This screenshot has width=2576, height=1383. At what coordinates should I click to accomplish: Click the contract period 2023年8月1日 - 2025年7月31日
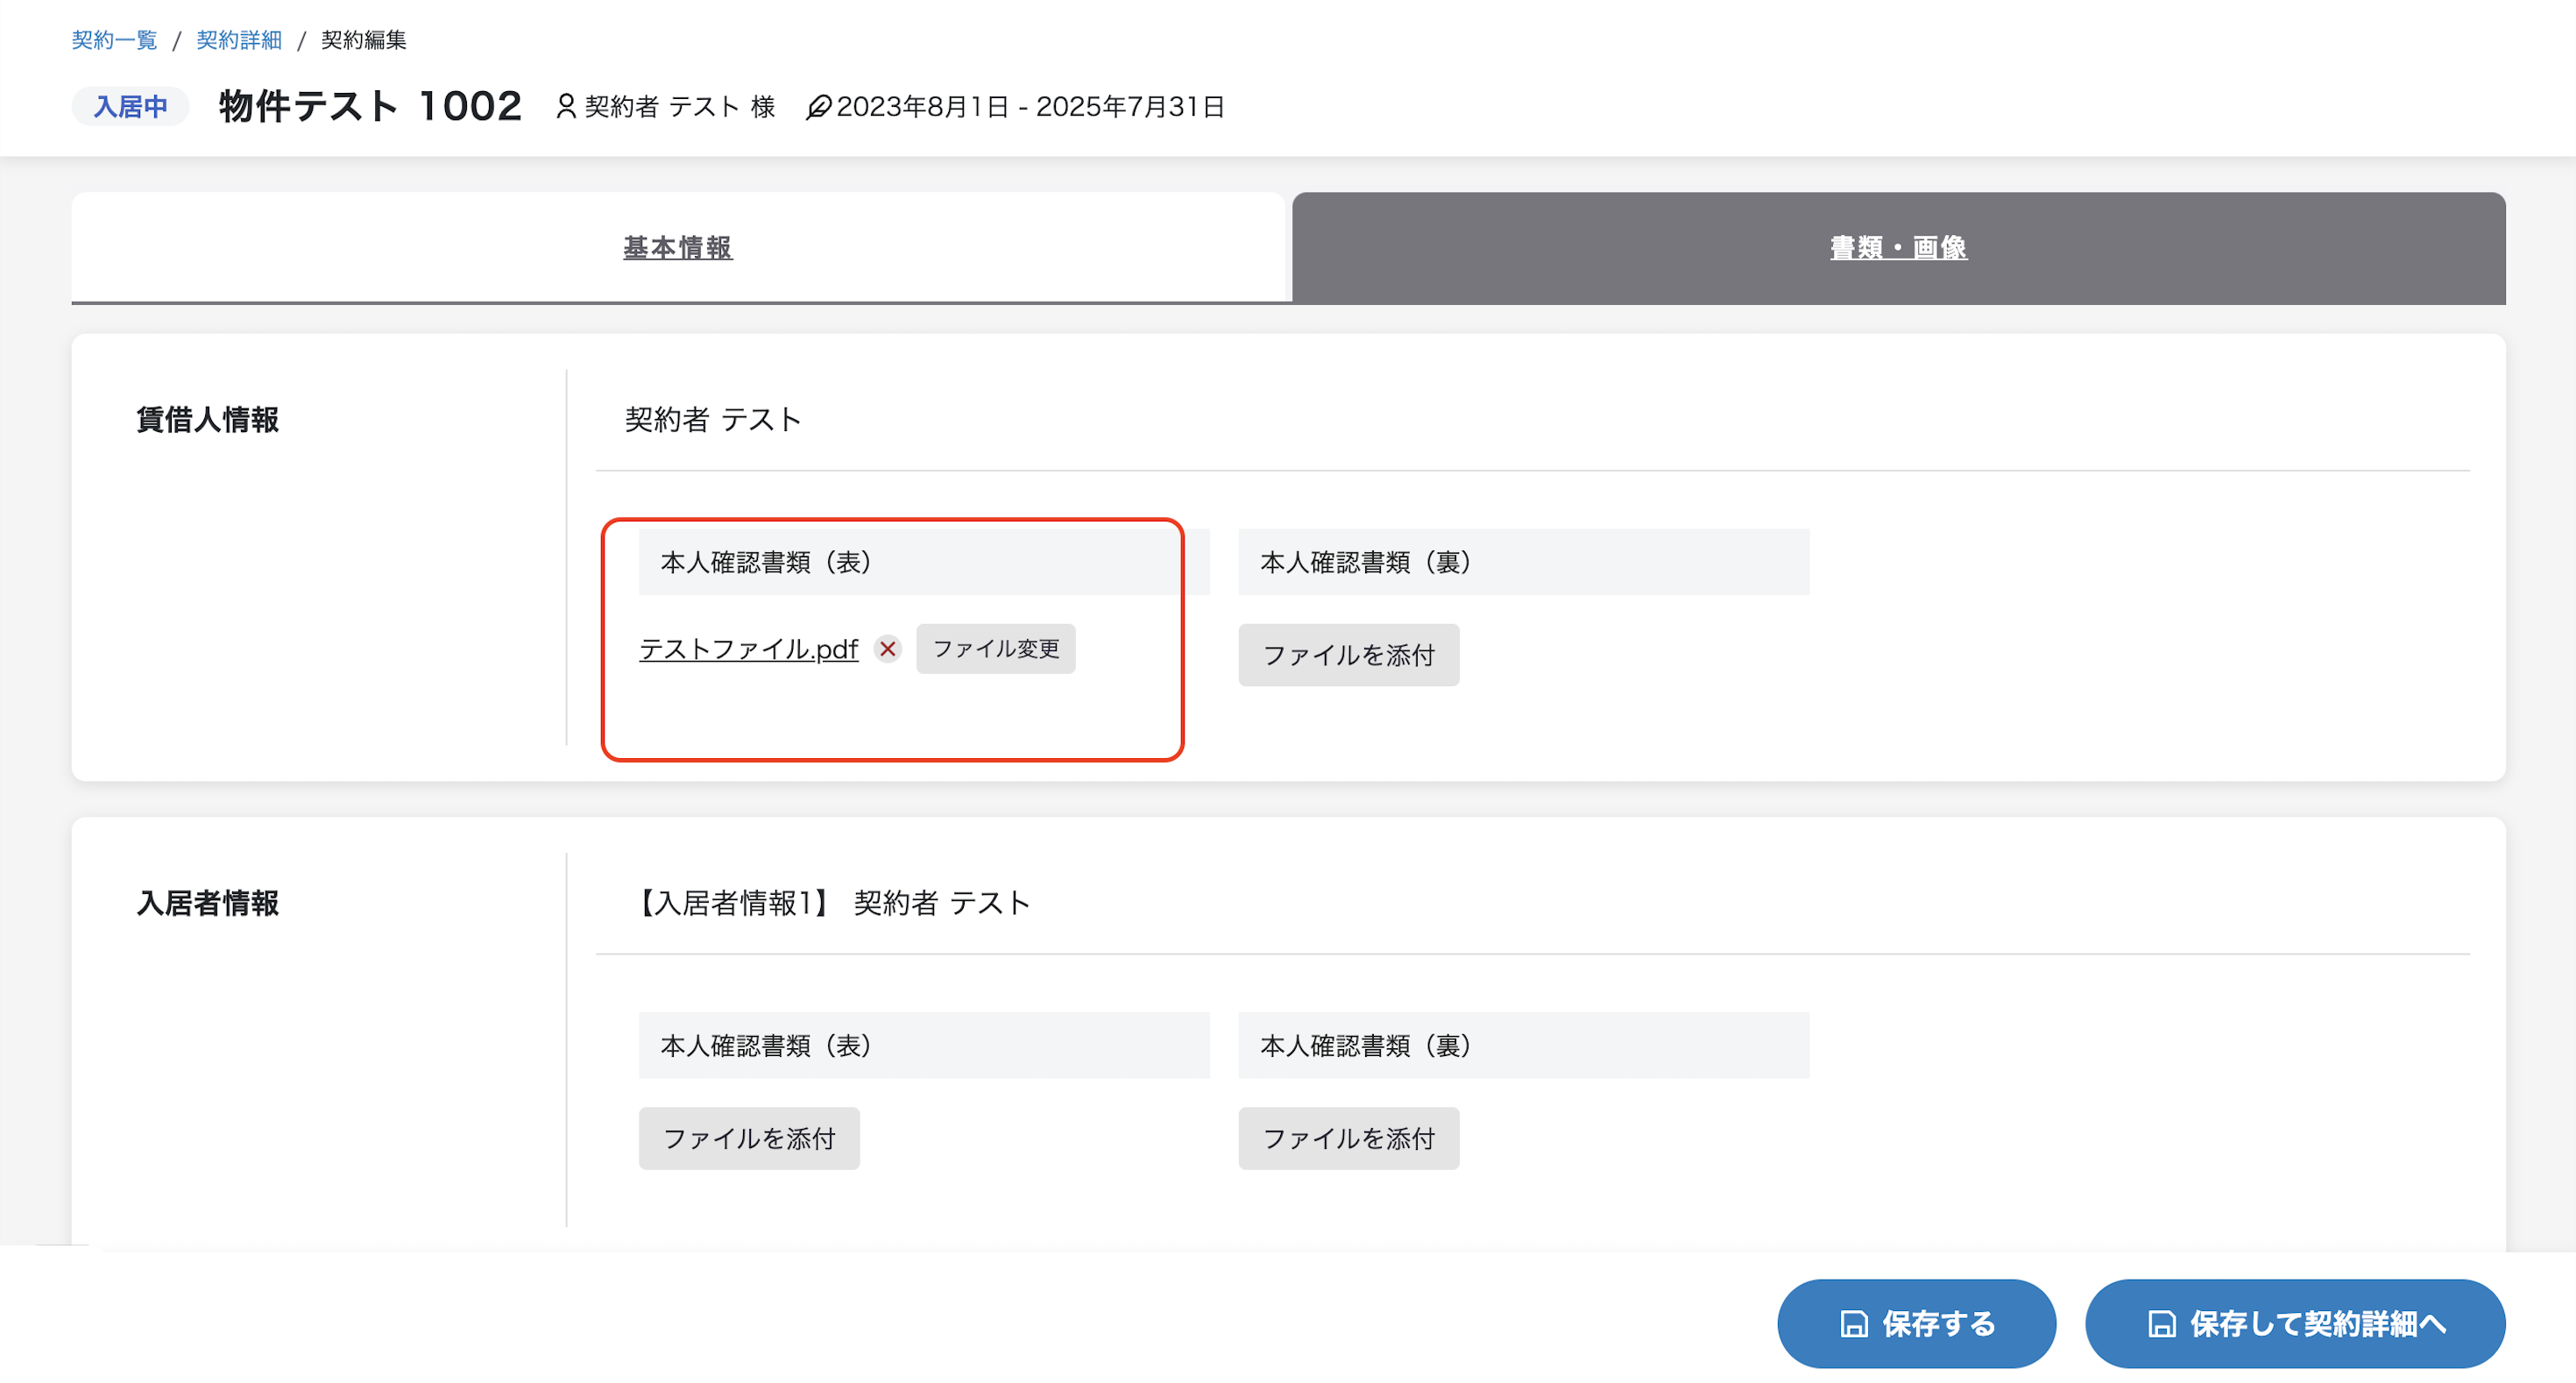(1031, 106)
